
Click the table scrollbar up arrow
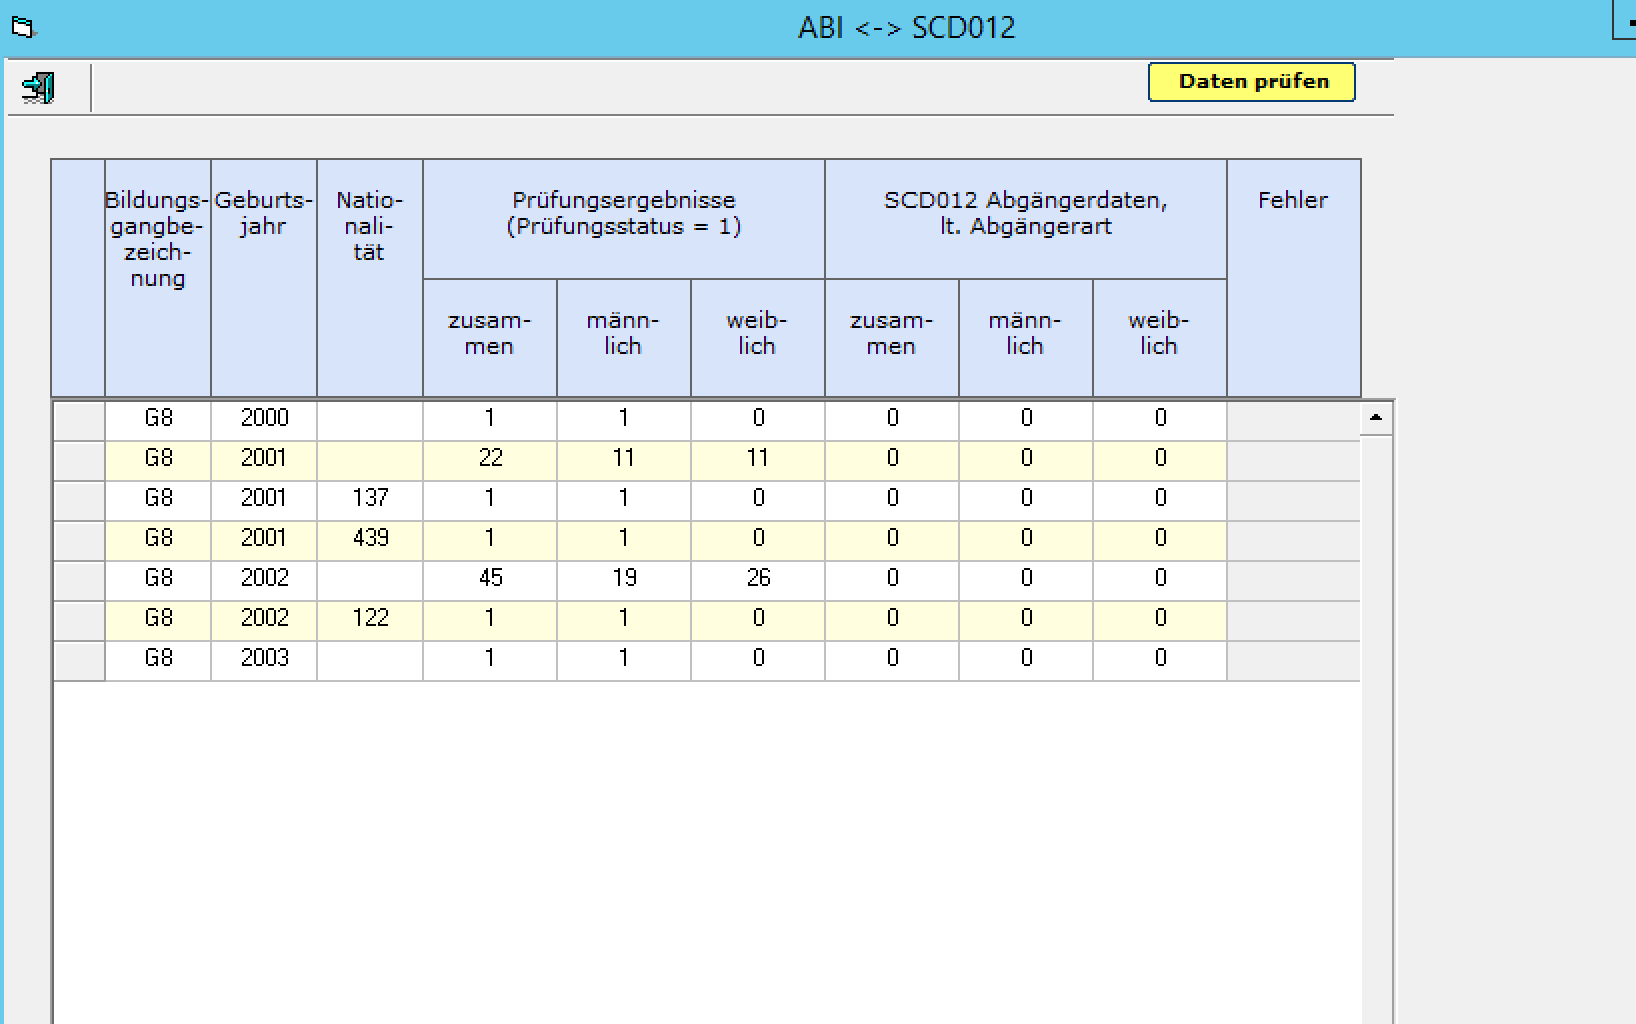[1376, 417]
